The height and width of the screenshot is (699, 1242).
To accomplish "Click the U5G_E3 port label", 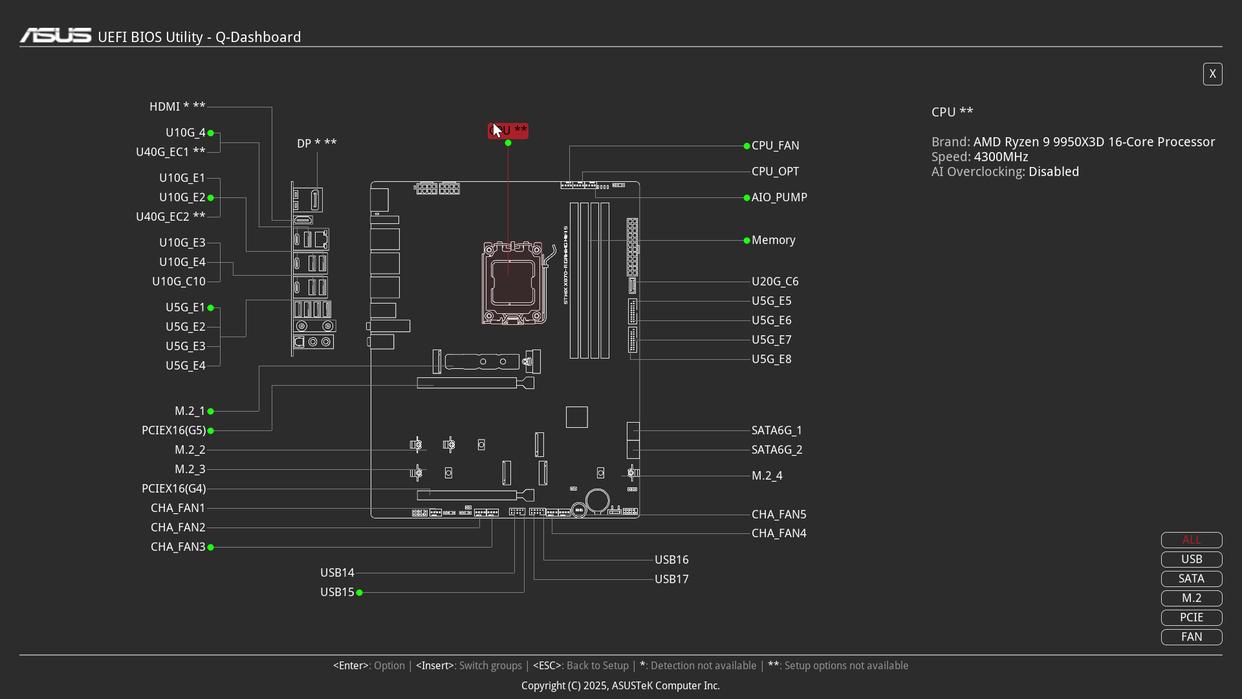I will [x=185, y=347].
